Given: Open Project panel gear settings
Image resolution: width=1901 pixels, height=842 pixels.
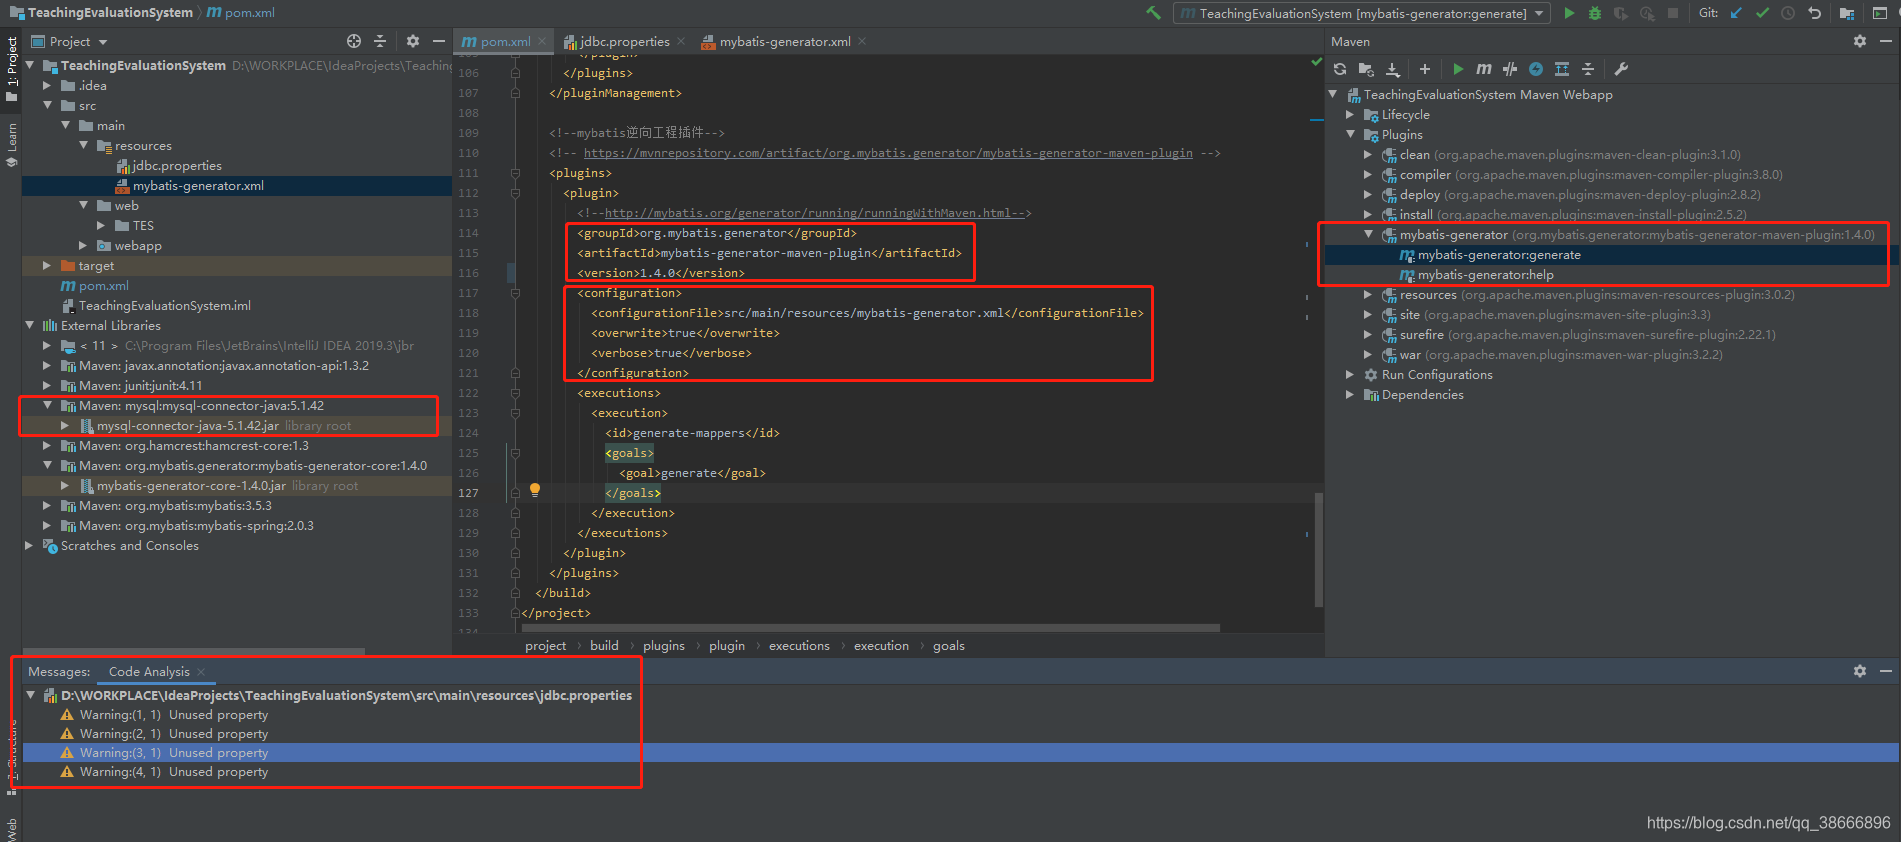Looking at the screenshot, I should (x=413, y=41).
